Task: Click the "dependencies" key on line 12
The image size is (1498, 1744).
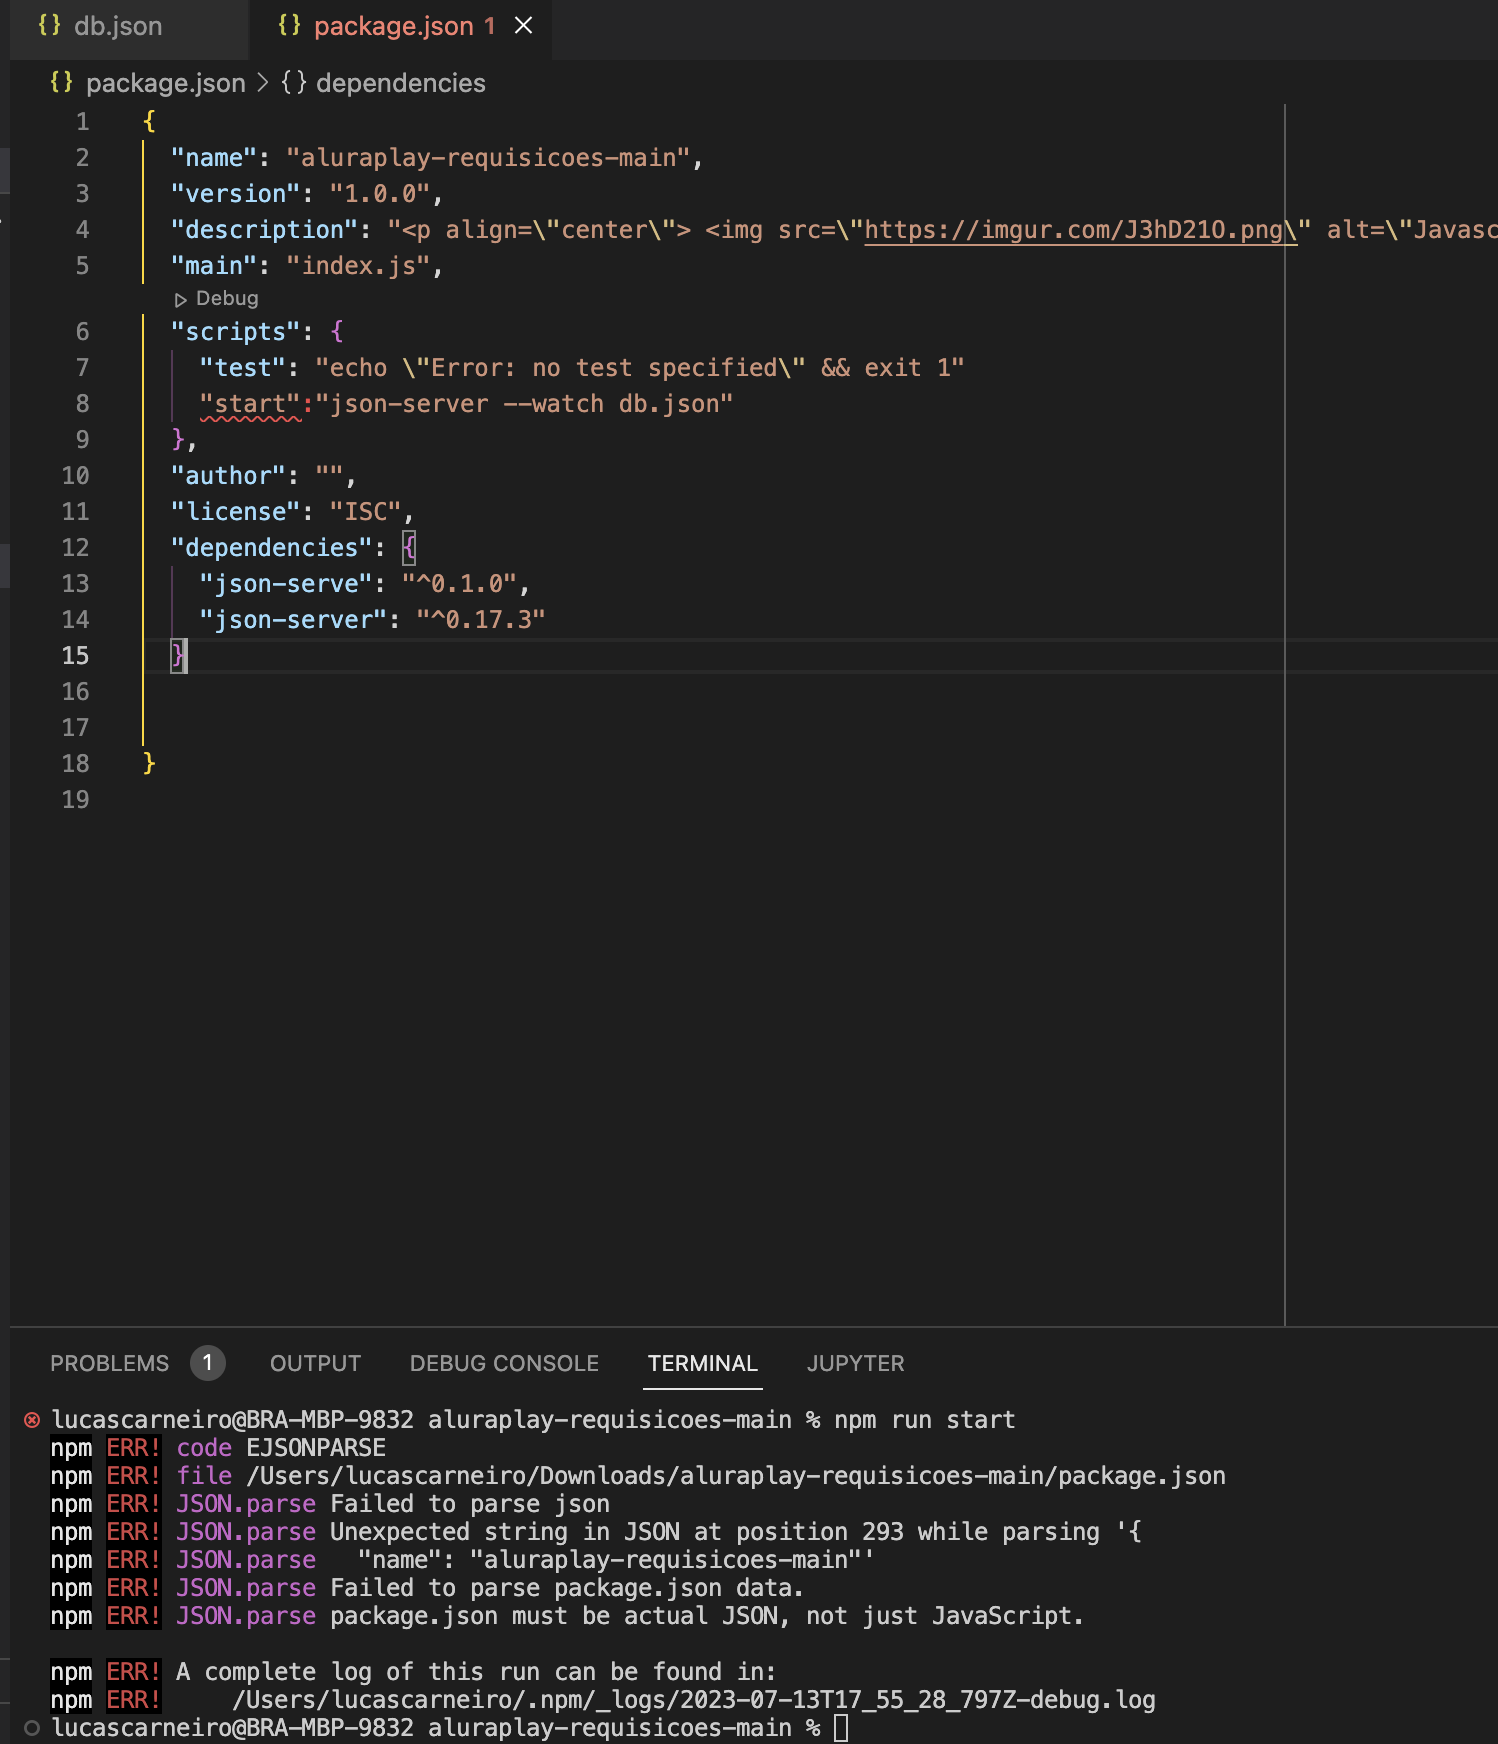Action: click(272, 548)
